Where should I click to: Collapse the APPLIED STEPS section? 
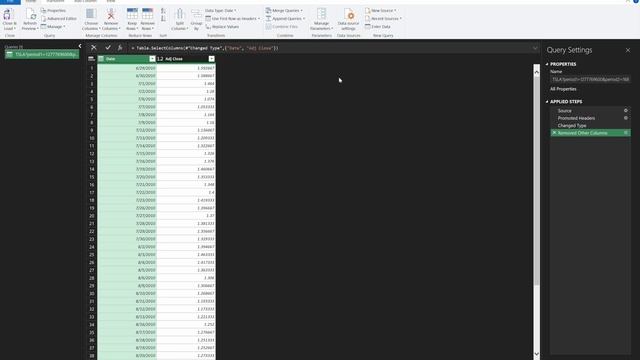(547, 102)
